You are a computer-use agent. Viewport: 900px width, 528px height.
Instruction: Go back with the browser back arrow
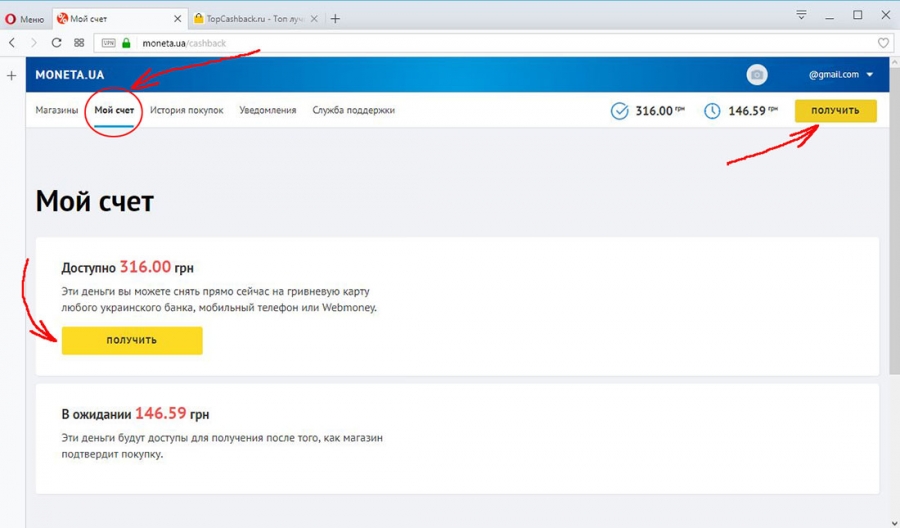12,42
